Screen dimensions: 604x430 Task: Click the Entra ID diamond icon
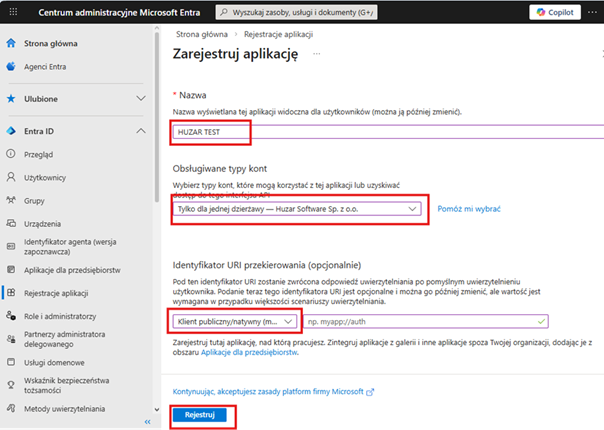coord(11,131)
